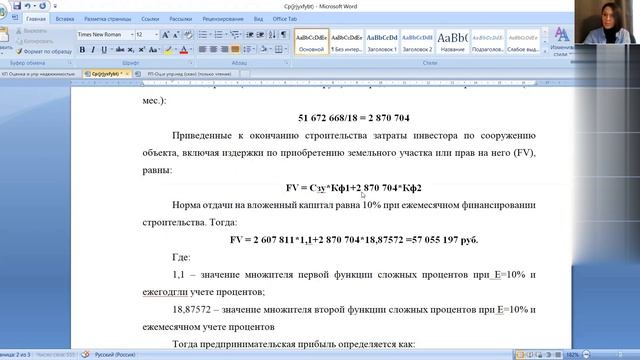The height and width of the screenshot is (360, 640).
Task: Expand the font name dropdown arrow
Action: pyautogui.click(x=132, y=35)
